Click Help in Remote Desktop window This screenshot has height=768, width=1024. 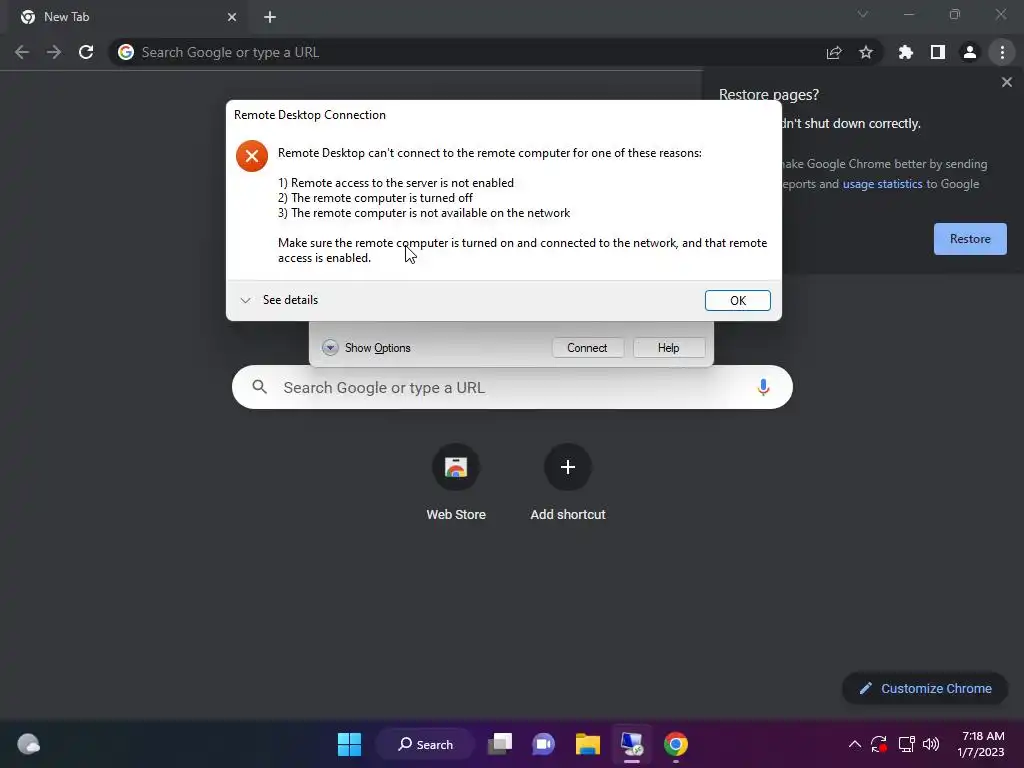pos(669,347)
